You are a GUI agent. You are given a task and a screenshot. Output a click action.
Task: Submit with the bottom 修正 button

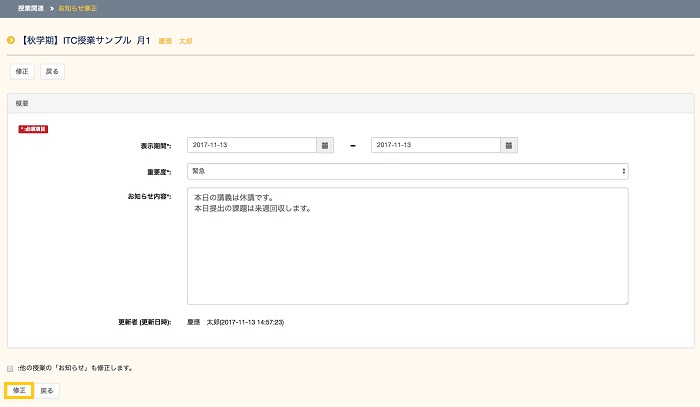tap(20, 390)
